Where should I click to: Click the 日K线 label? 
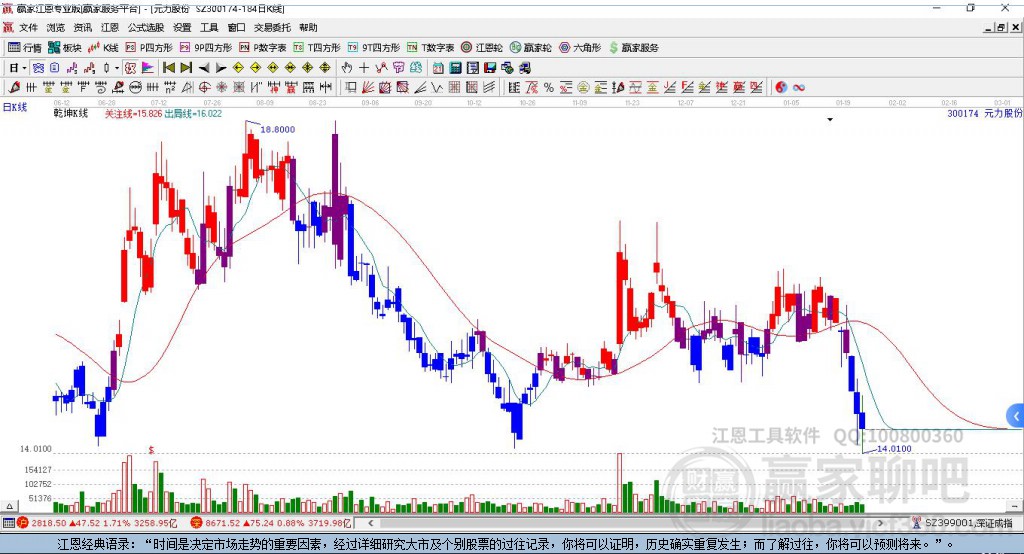pos(14,107)
